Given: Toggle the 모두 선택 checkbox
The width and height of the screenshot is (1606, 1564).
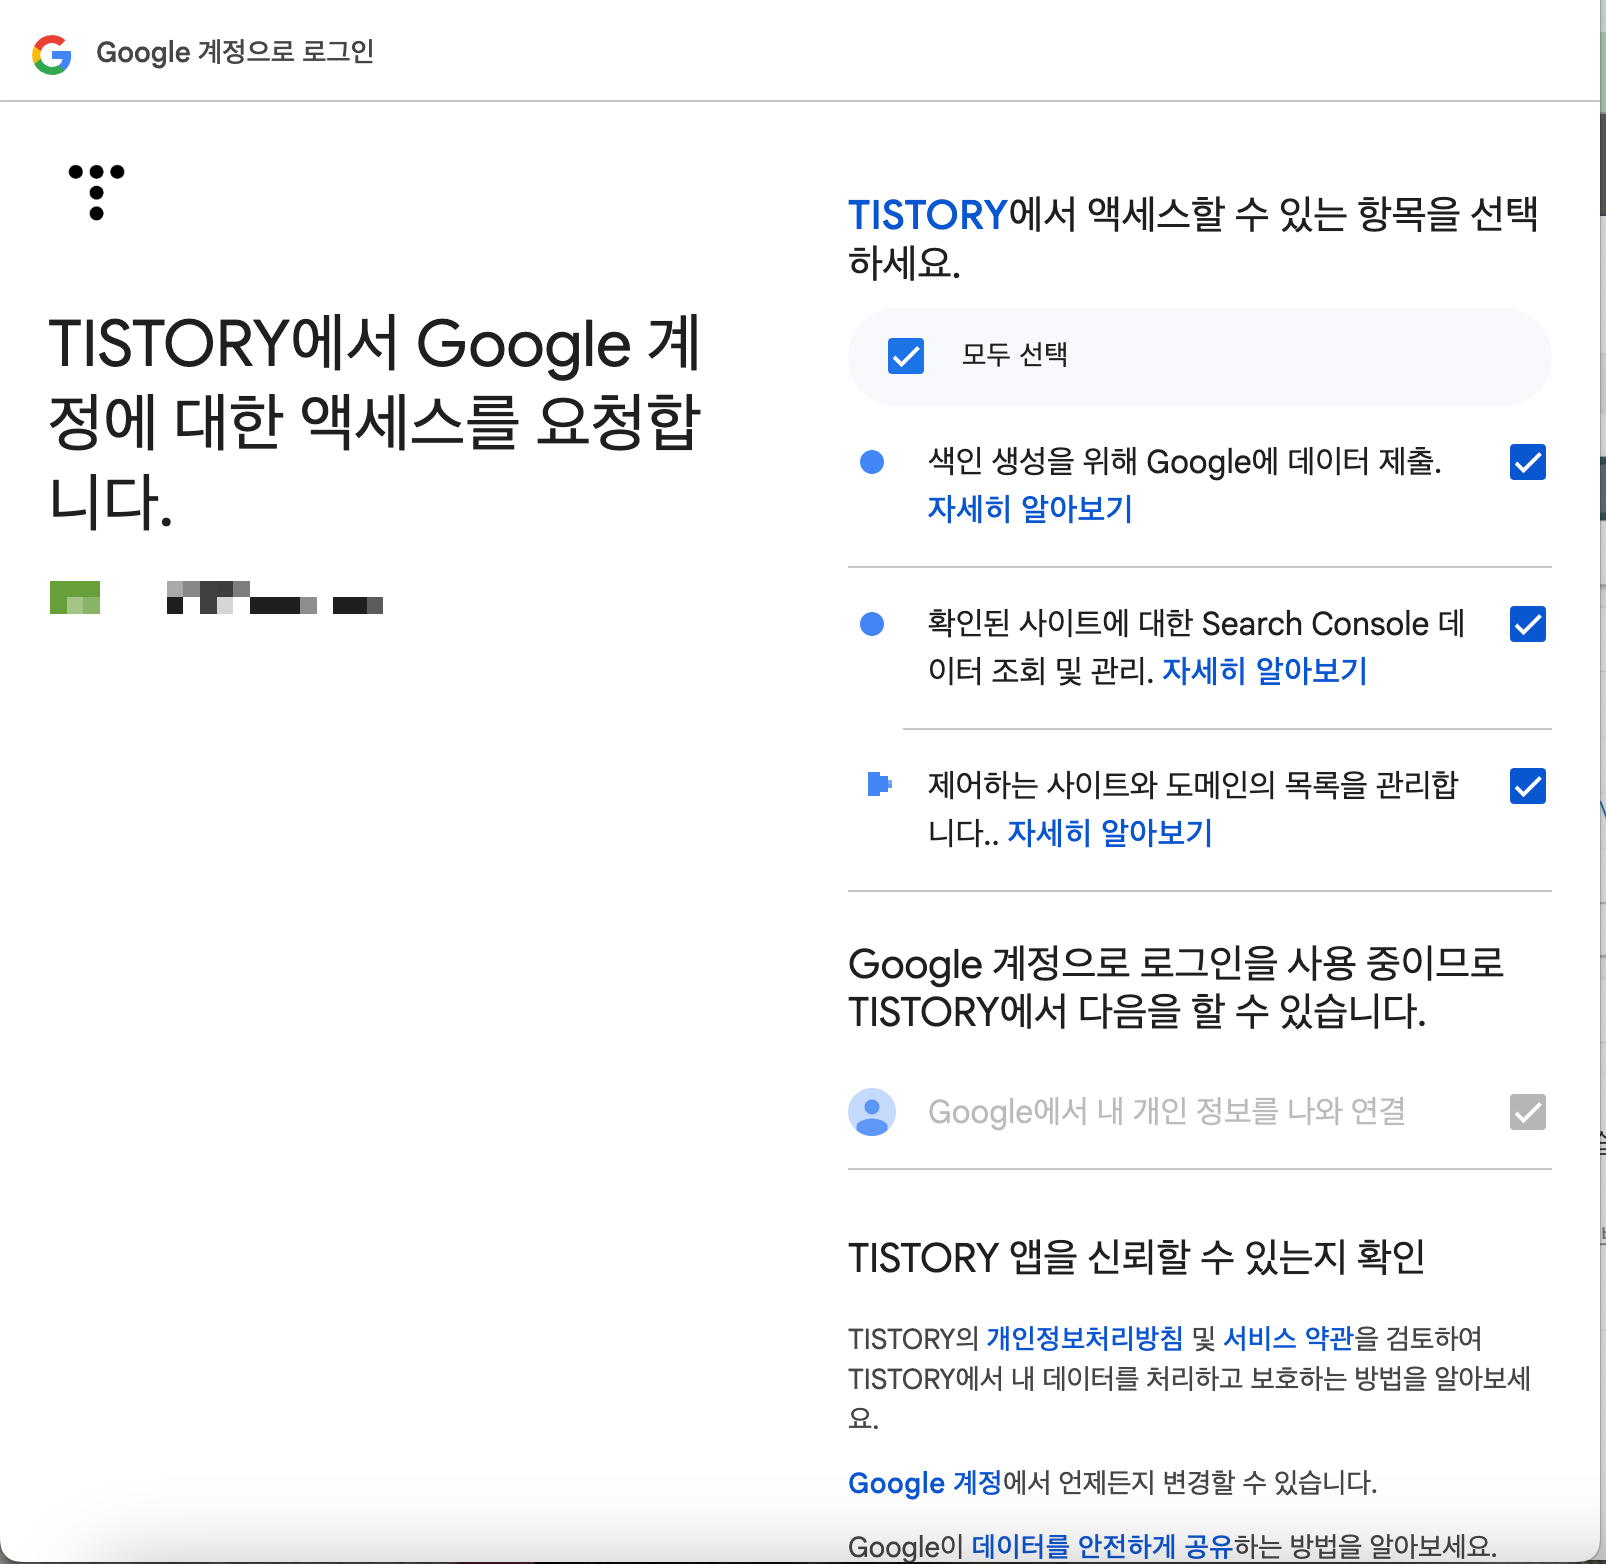Looking at the screenshot, I should pyautogui.click(x=906, y=356).
